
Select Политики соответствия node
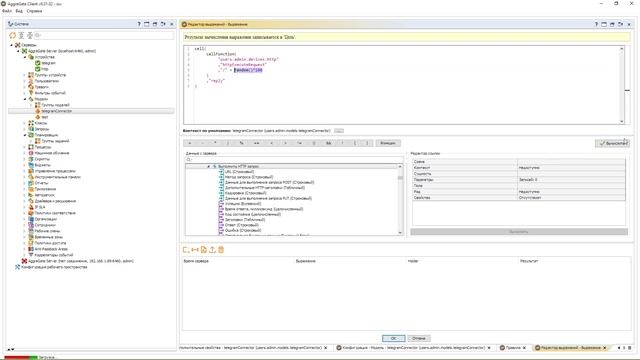(x=55, y=213)
